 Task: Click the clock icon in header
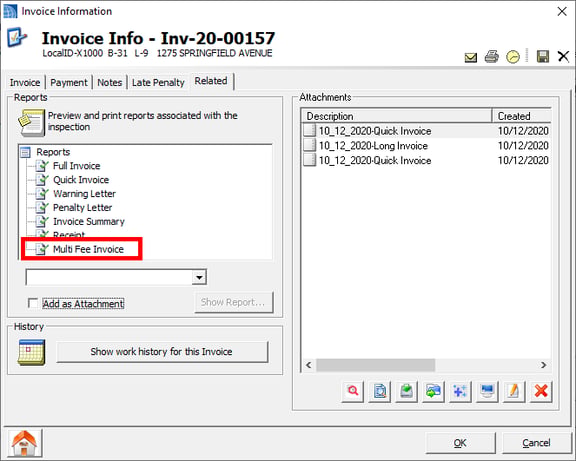pyautogui.click(x=513, y=57)
